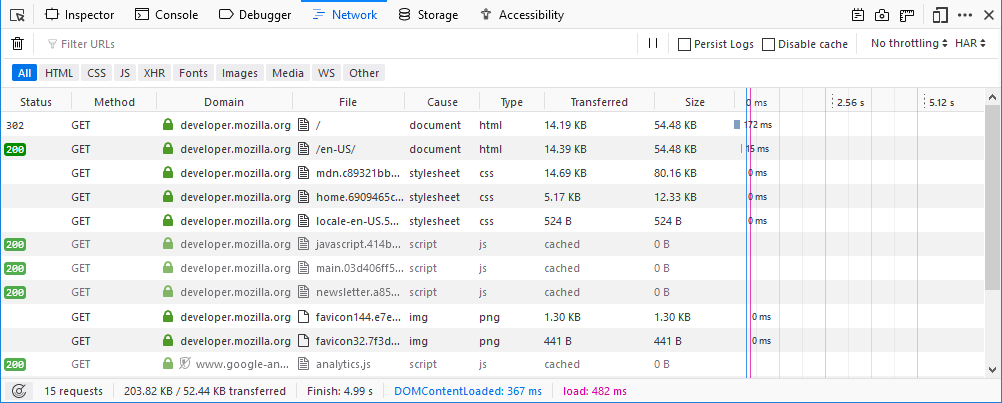Select the favicon32 image request
Screen dimensions: 1002x403
tap(492, 340)
